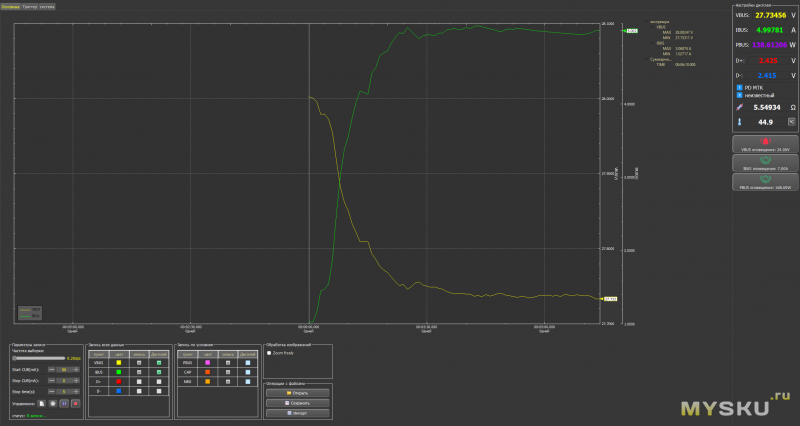
Task: Increase Start CUR value with plus button
Action: 76,369
